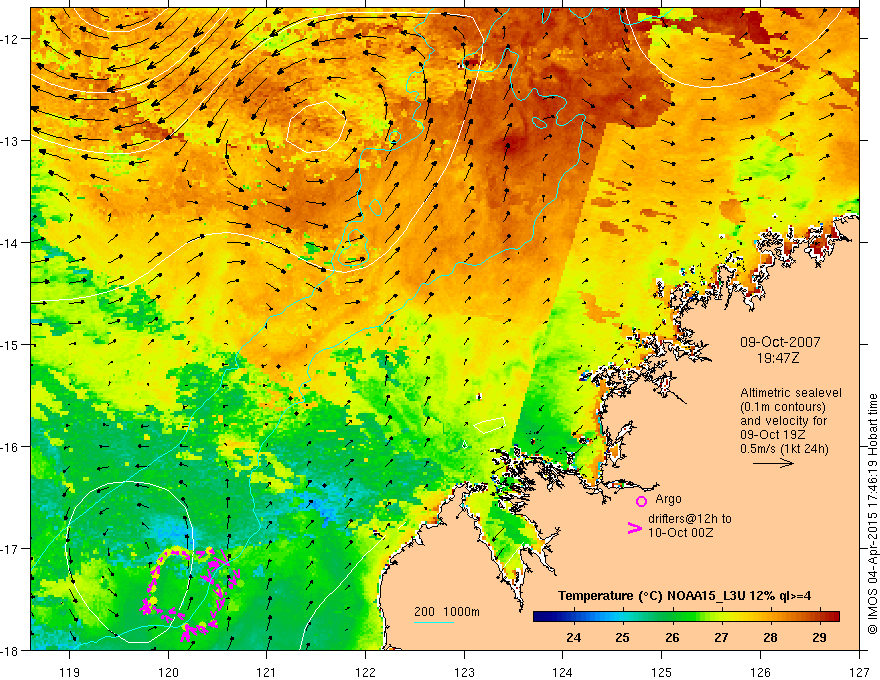Click the longitude axis label 125
Screen dimensions: 880x680
(x=662, y=672)
